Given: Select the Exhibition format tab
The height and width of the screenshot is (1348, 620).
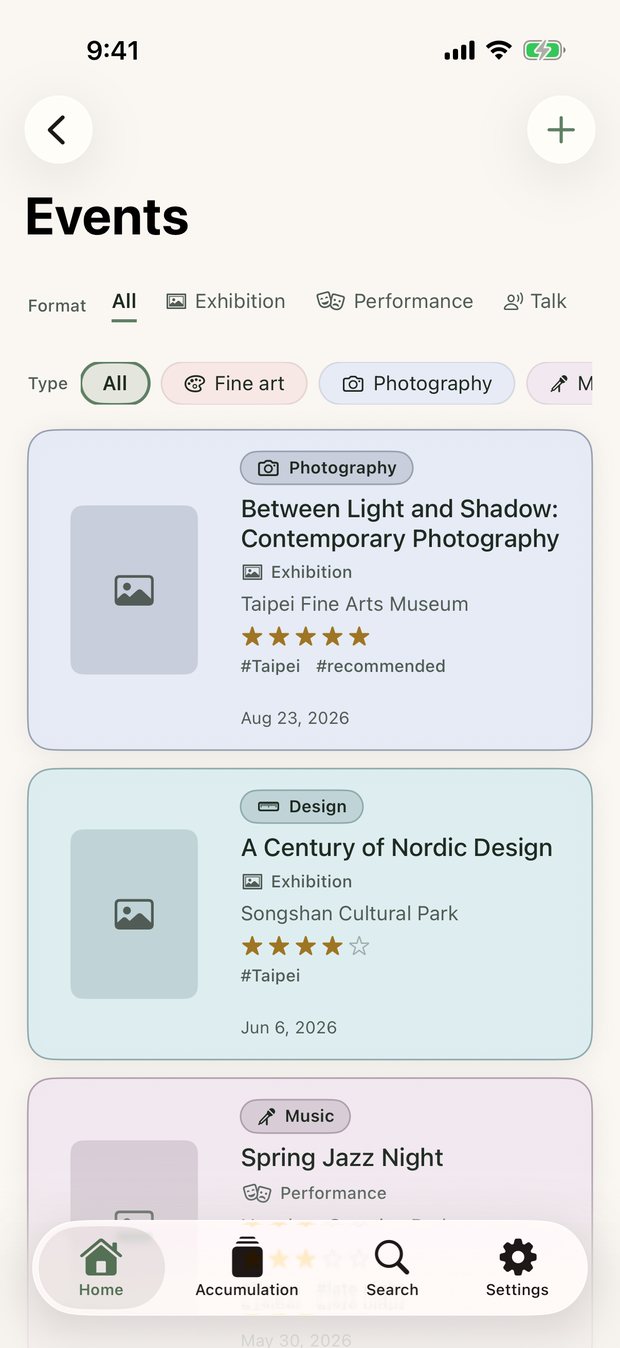Looking at the screenshot, I should tap(226, 301).
